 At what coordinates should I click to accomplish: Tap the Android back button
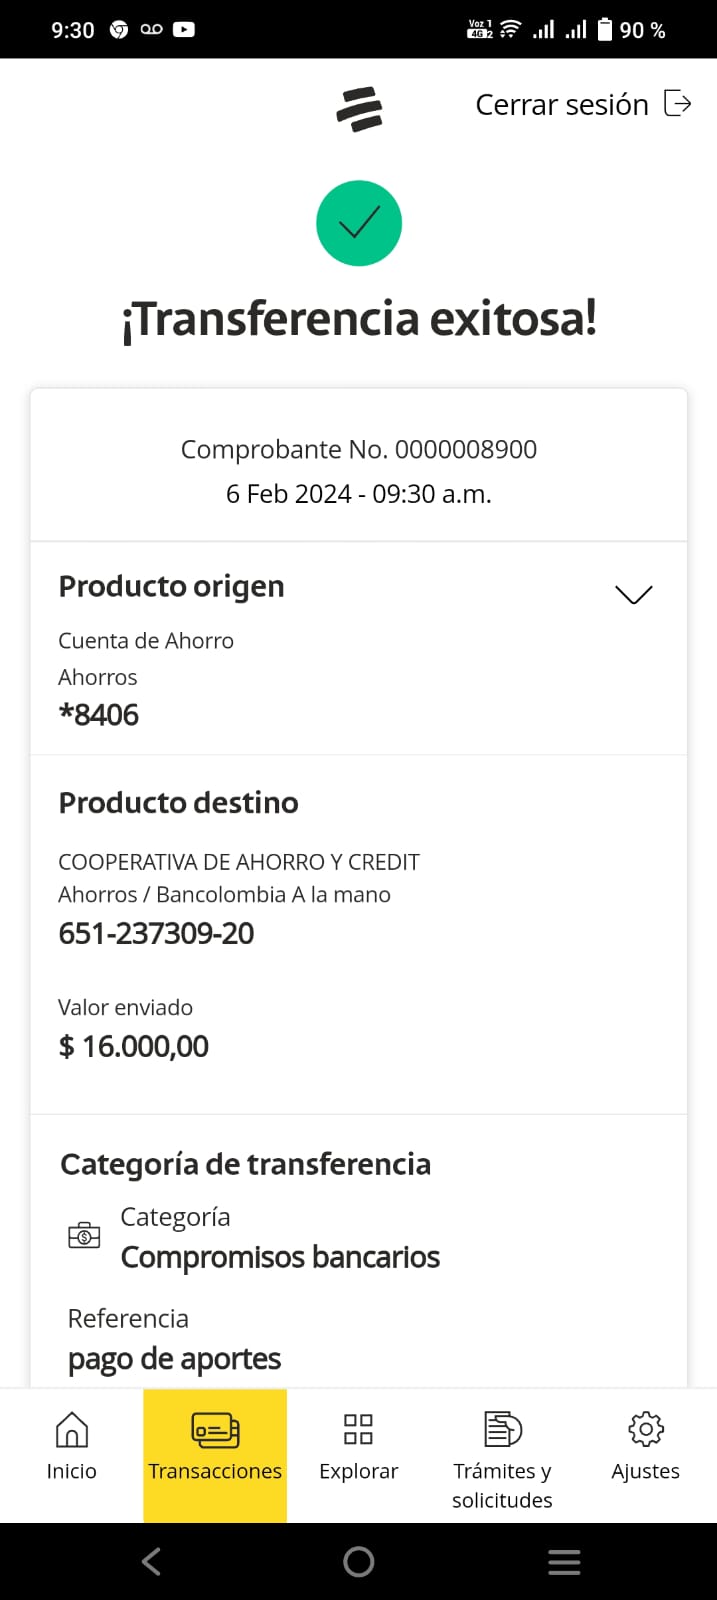(151, 1561)
